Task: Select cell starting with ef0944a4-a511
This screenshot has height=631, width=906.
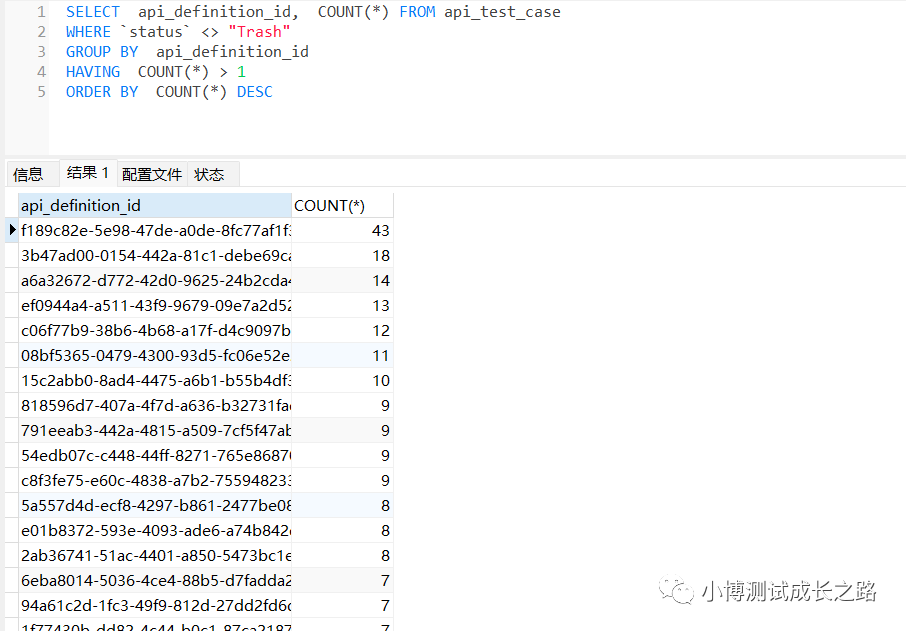Action: 155,305
